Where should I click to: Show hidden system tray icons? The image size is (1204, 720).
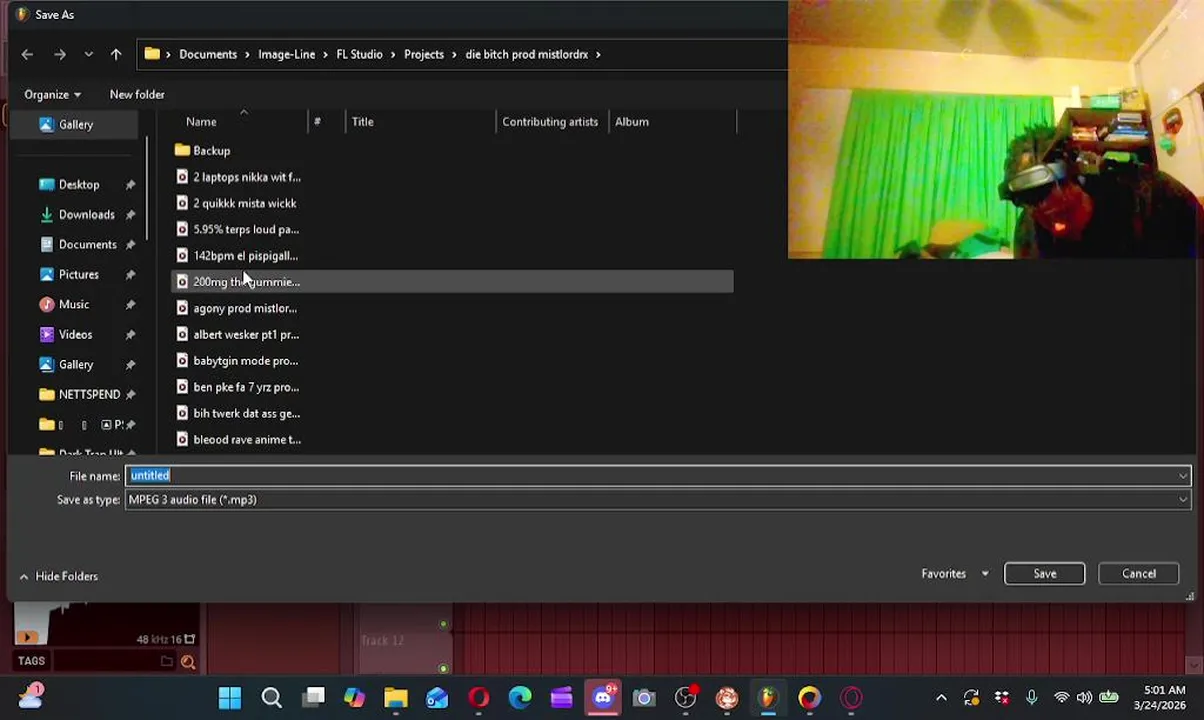(x=941, y=698)
